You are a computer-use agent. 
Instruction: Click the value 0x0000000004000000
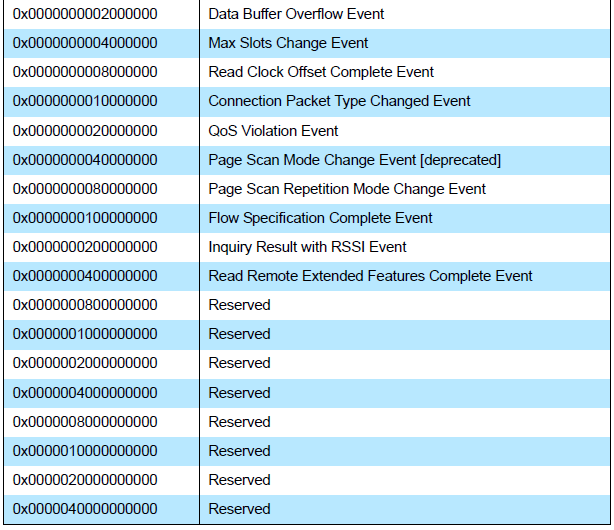[x=85, y=43]
